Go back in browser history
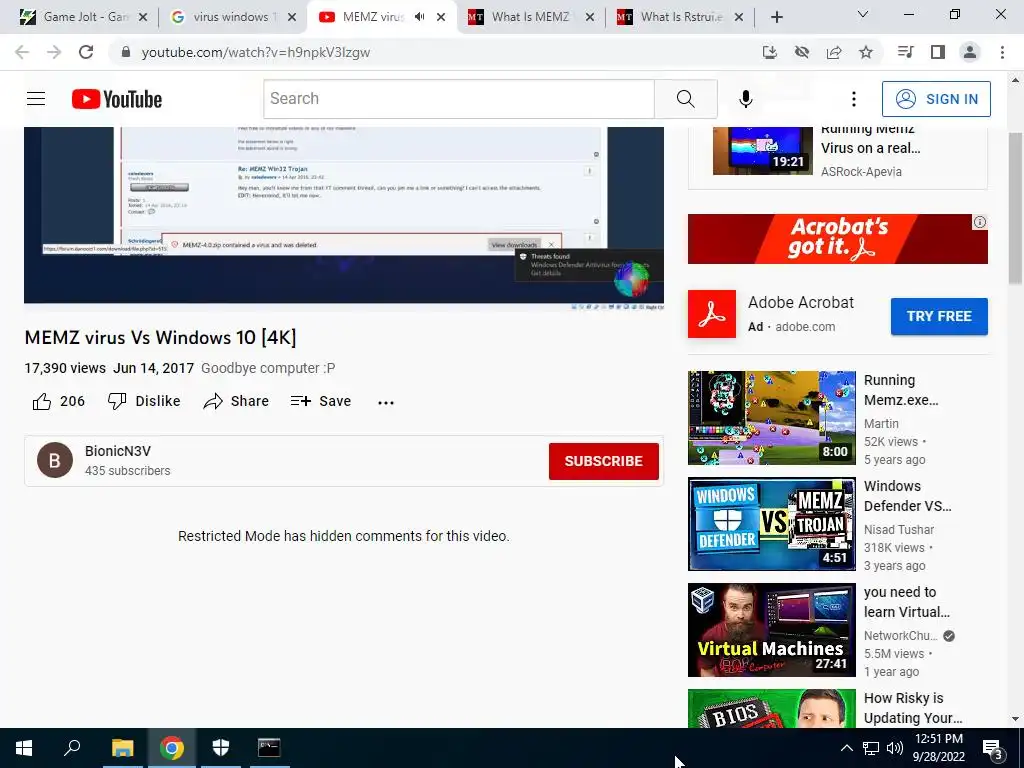 tap(22, 52)
